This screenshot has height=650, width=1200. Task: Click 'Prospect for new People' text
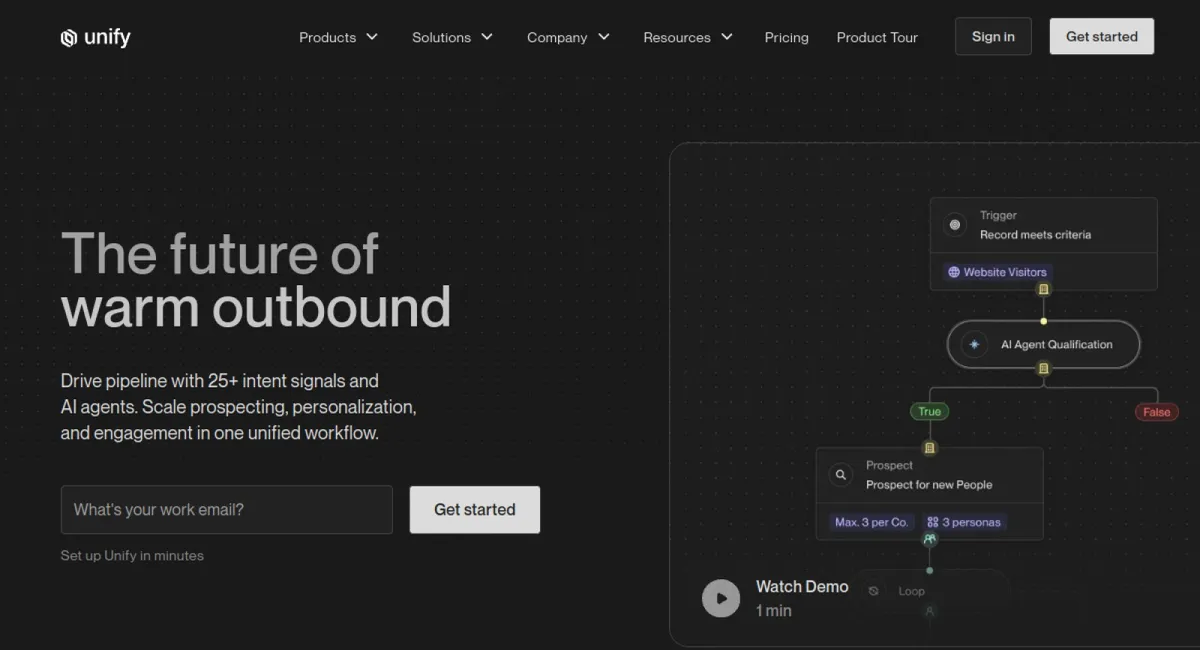(x=929, y=485)
